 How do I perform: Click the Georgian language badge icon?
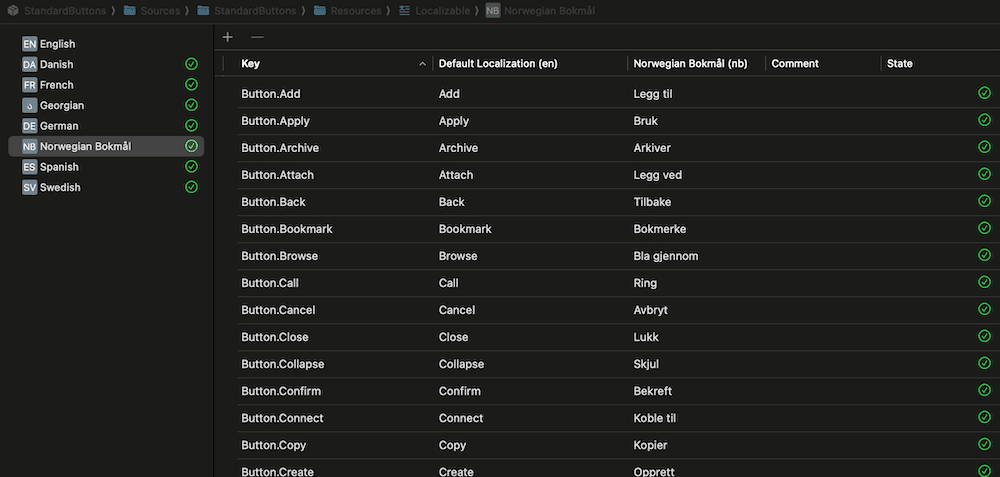coord(29,105)
